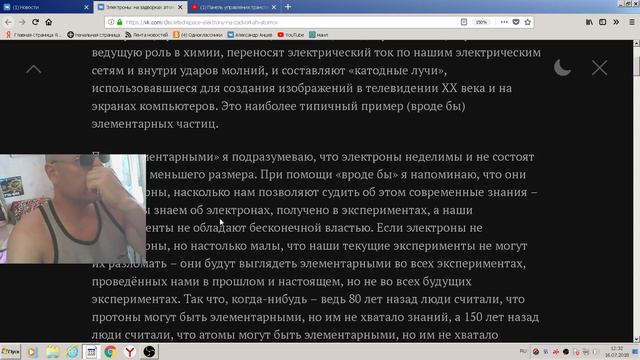Expand toolbar overflow double-chevron menu
Screen dimensions: 640x360
[x=616, y=22]
